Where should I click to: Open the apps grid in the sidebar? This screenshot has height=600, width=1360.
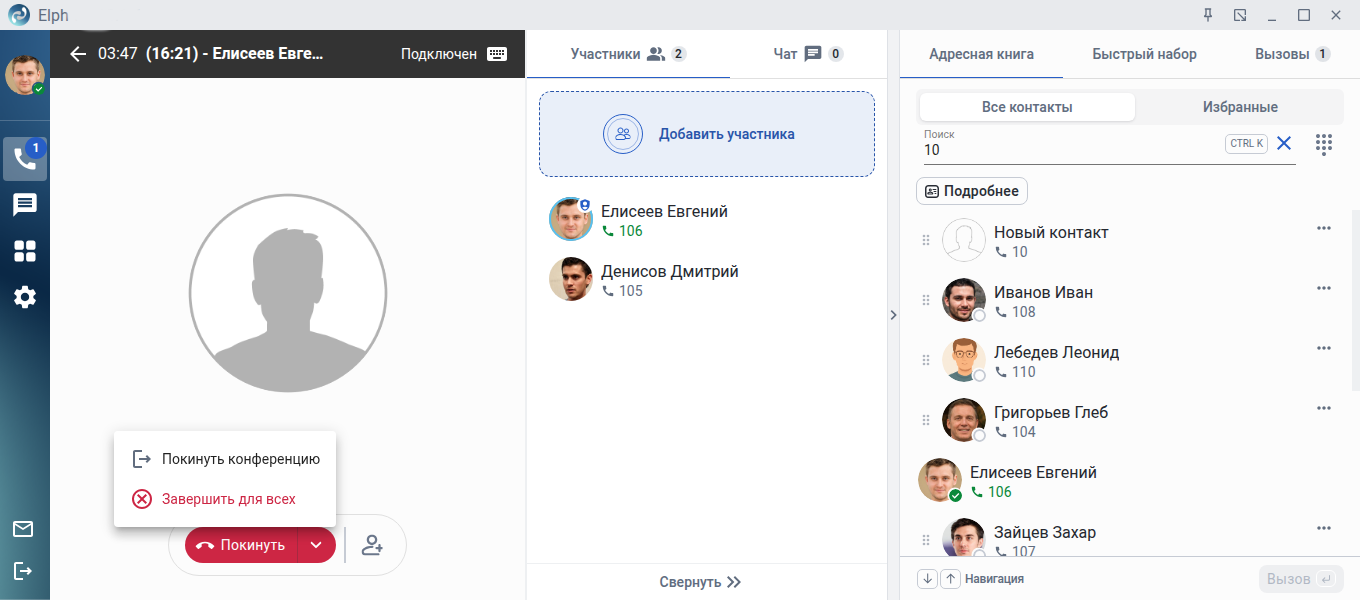coord(25,251)
